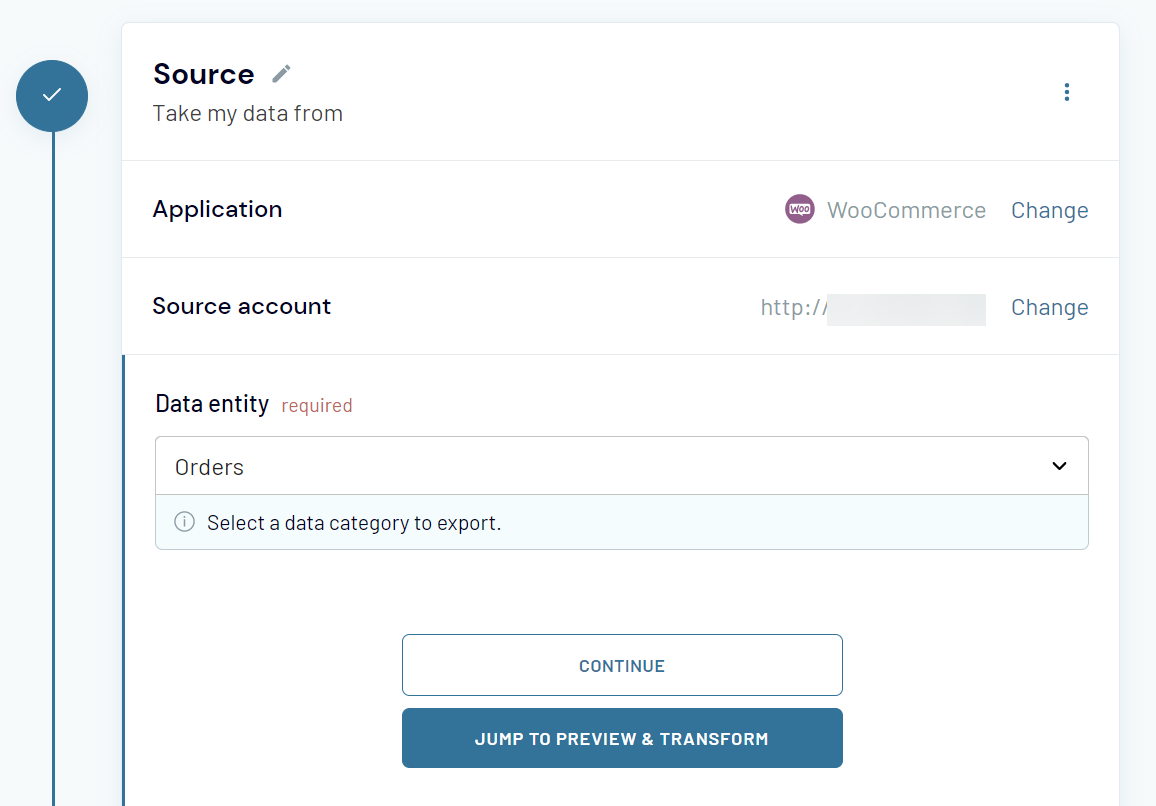Click JUMP TO PREVIEW & TRANSFORM

tap(621, 738)
